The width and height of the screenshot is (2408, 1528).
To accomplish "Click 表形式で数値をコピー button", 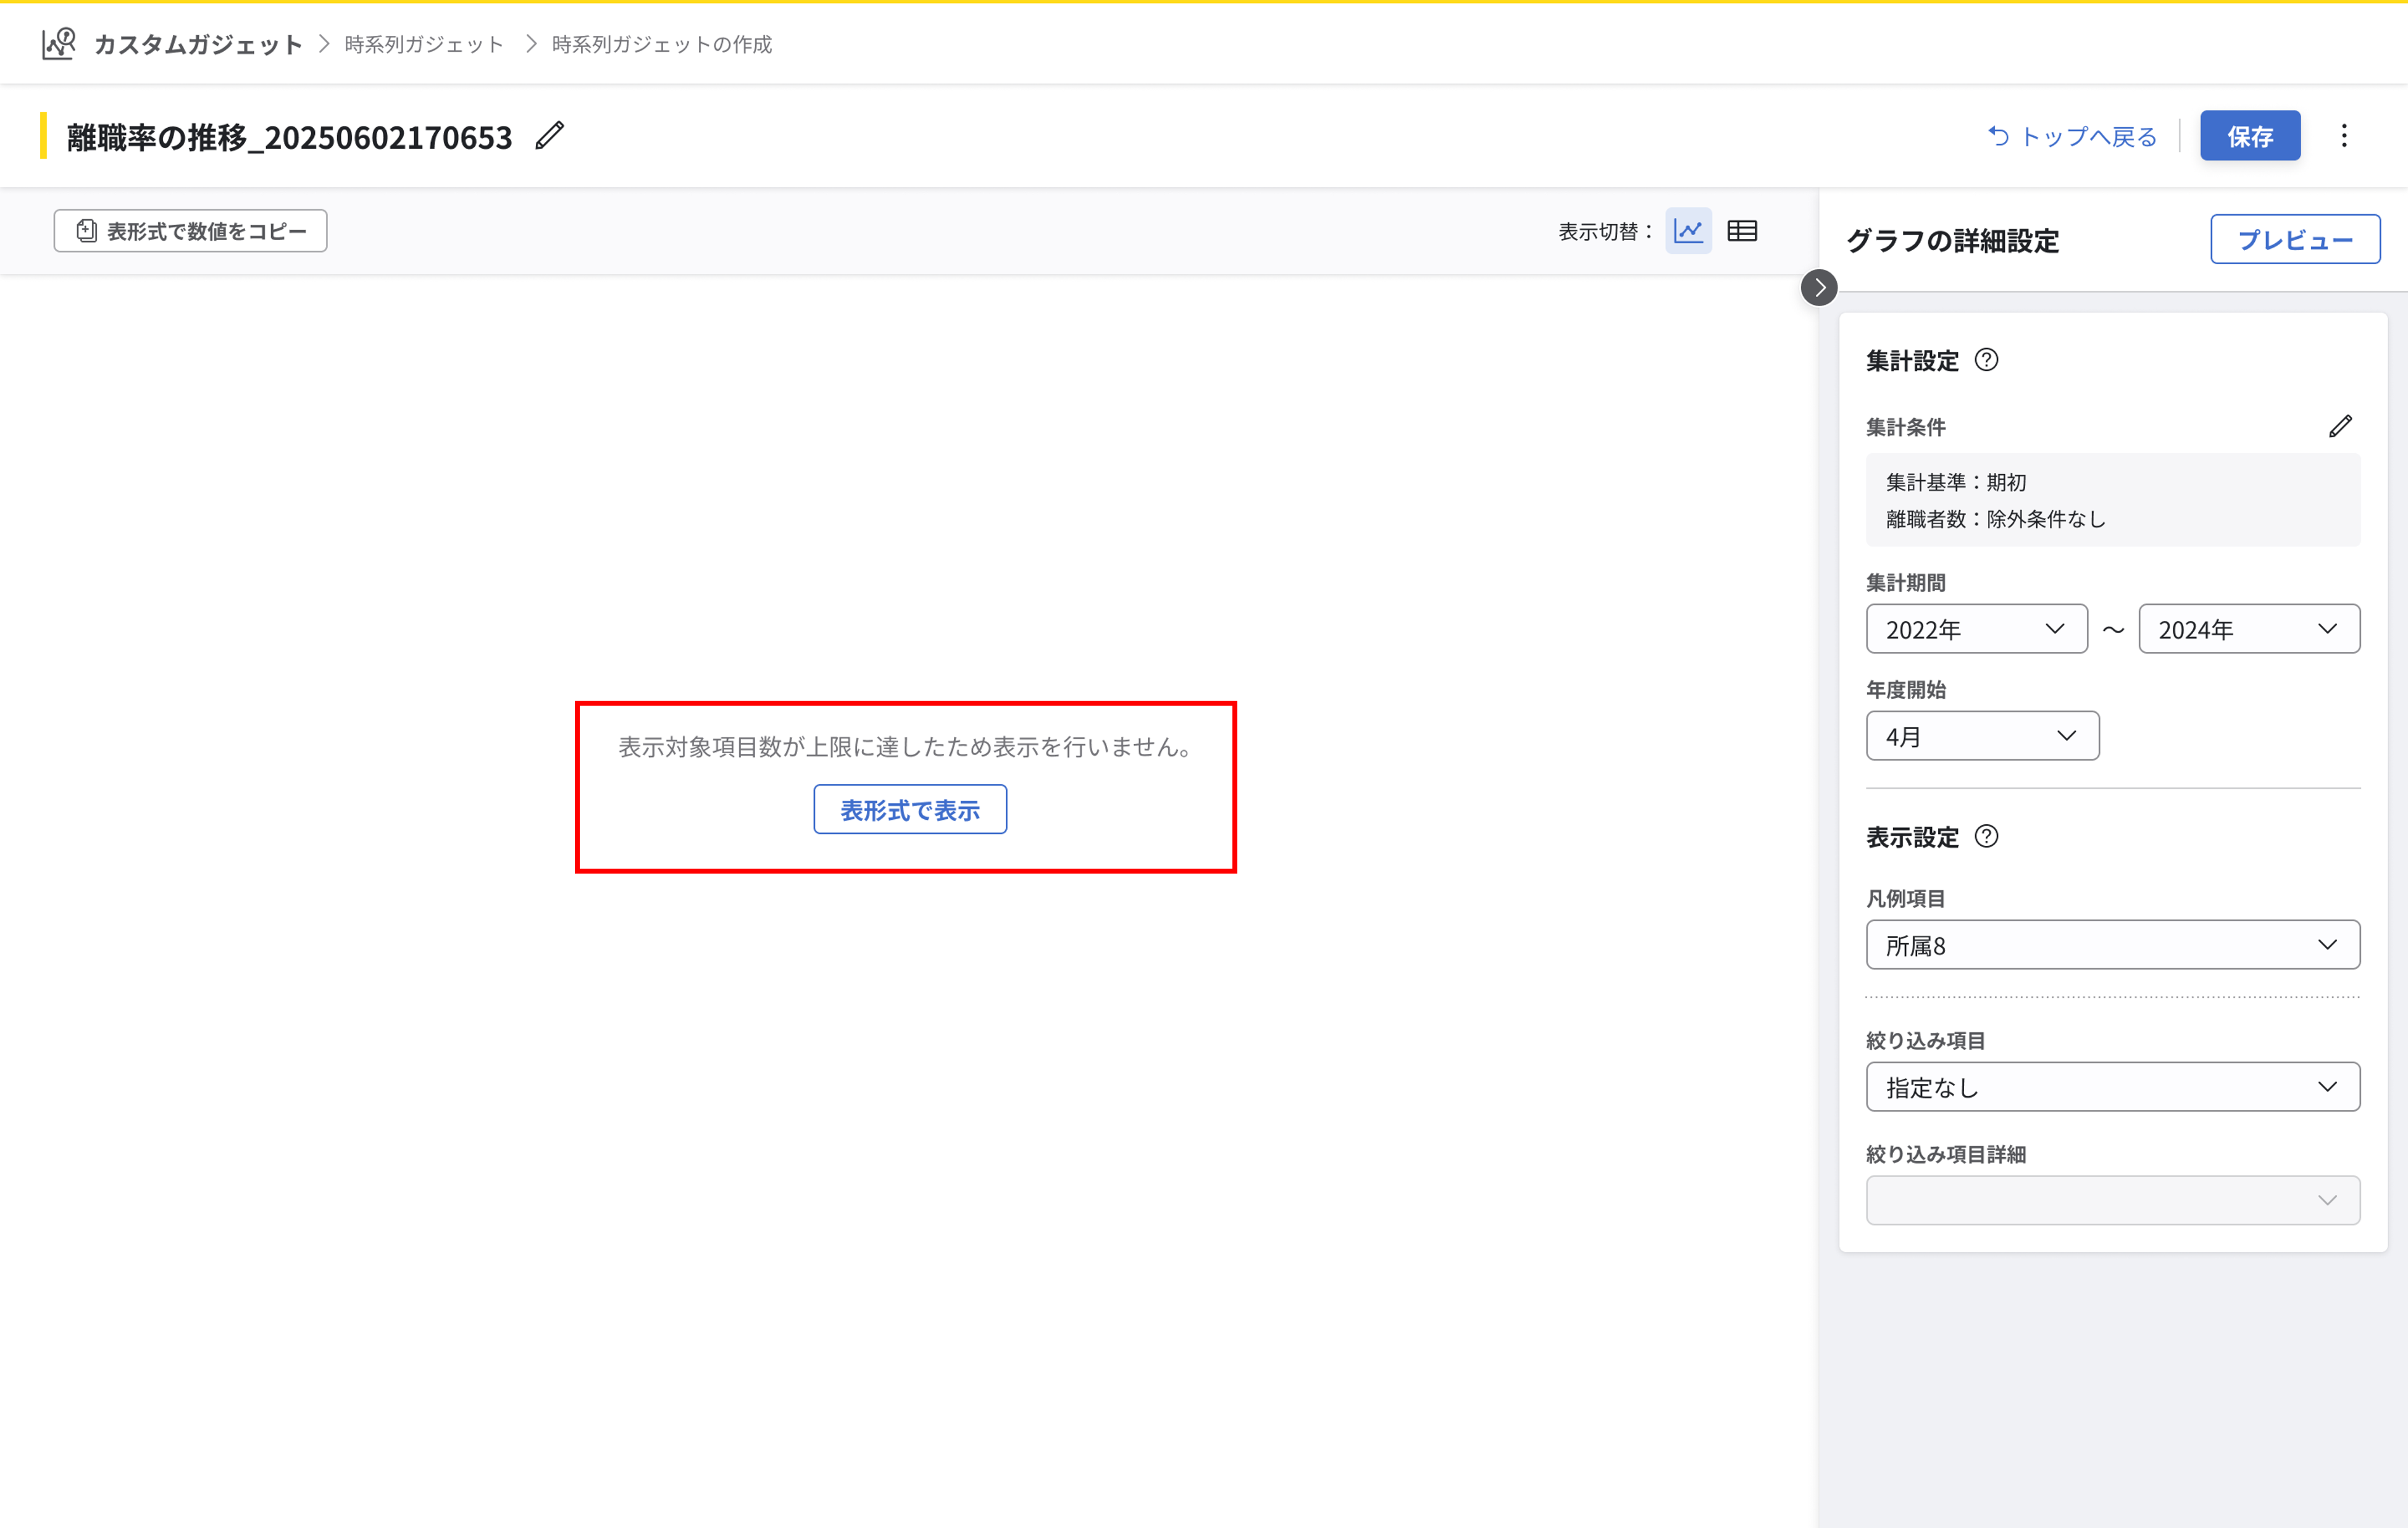I will pyautogui.click(x=190, y=231).
